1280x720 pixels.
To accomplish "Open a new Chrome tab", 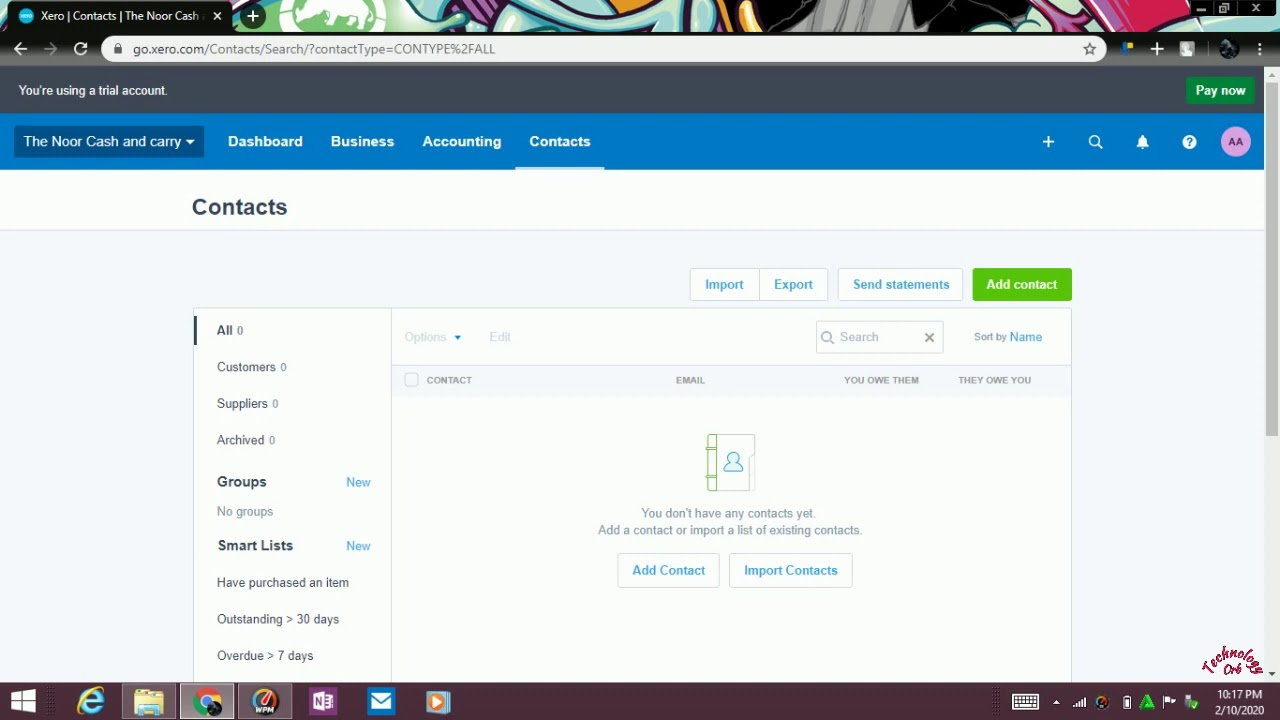I will point(253,16).
